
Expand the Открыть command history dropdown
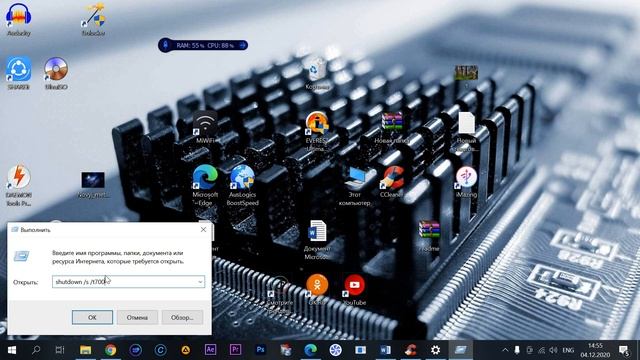click(x=200, y=282)
